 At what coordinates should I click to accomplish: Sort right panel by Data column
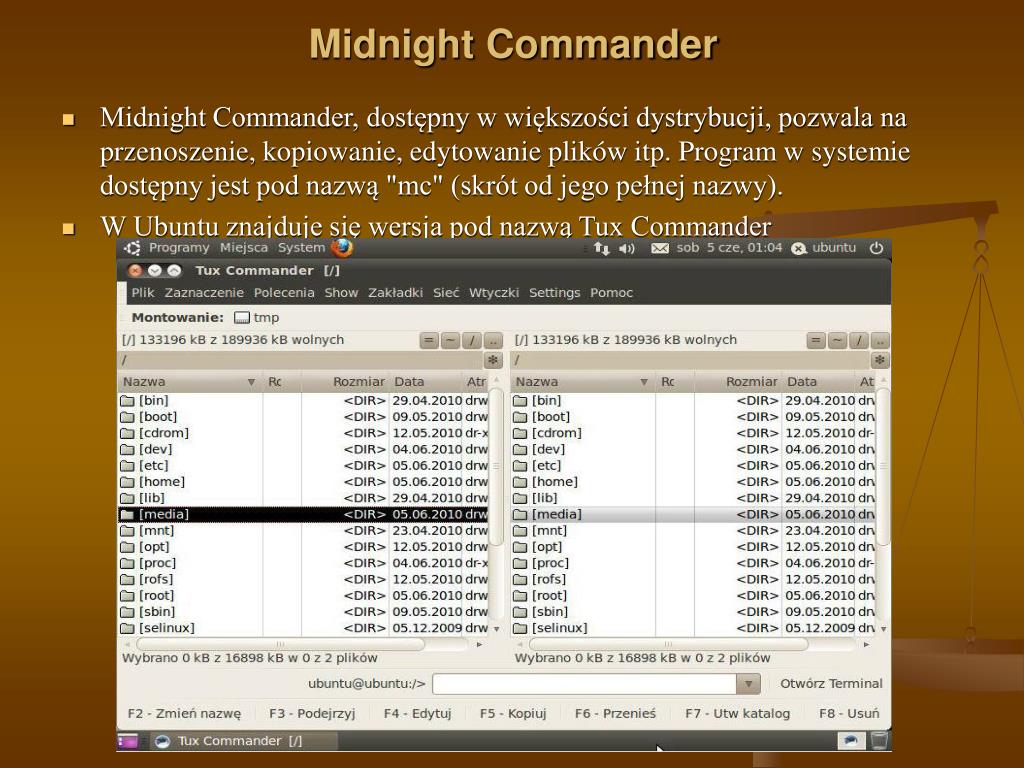[818, 381]
